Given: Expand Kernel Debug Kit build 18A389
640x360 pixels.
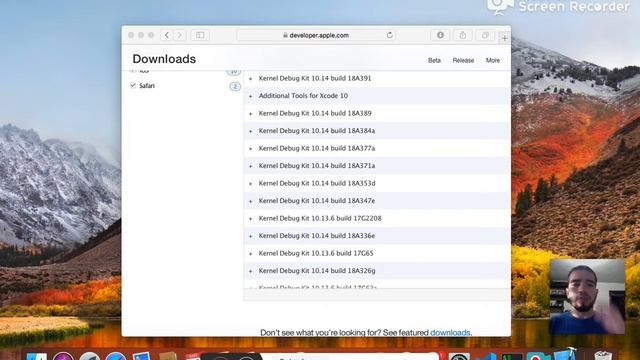Looking at the screenshot, I should click(251, 113).
